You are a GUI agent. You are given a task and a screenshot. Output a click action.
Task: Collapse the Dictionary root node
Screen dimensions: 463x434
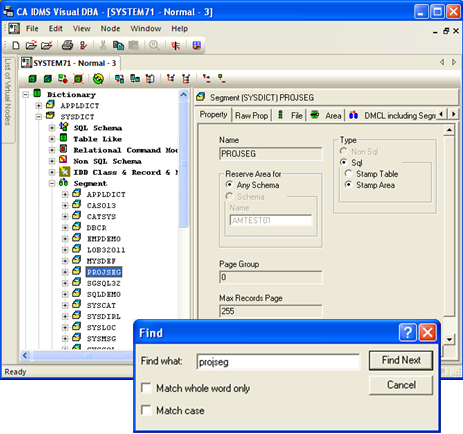[x=26, y=95]
